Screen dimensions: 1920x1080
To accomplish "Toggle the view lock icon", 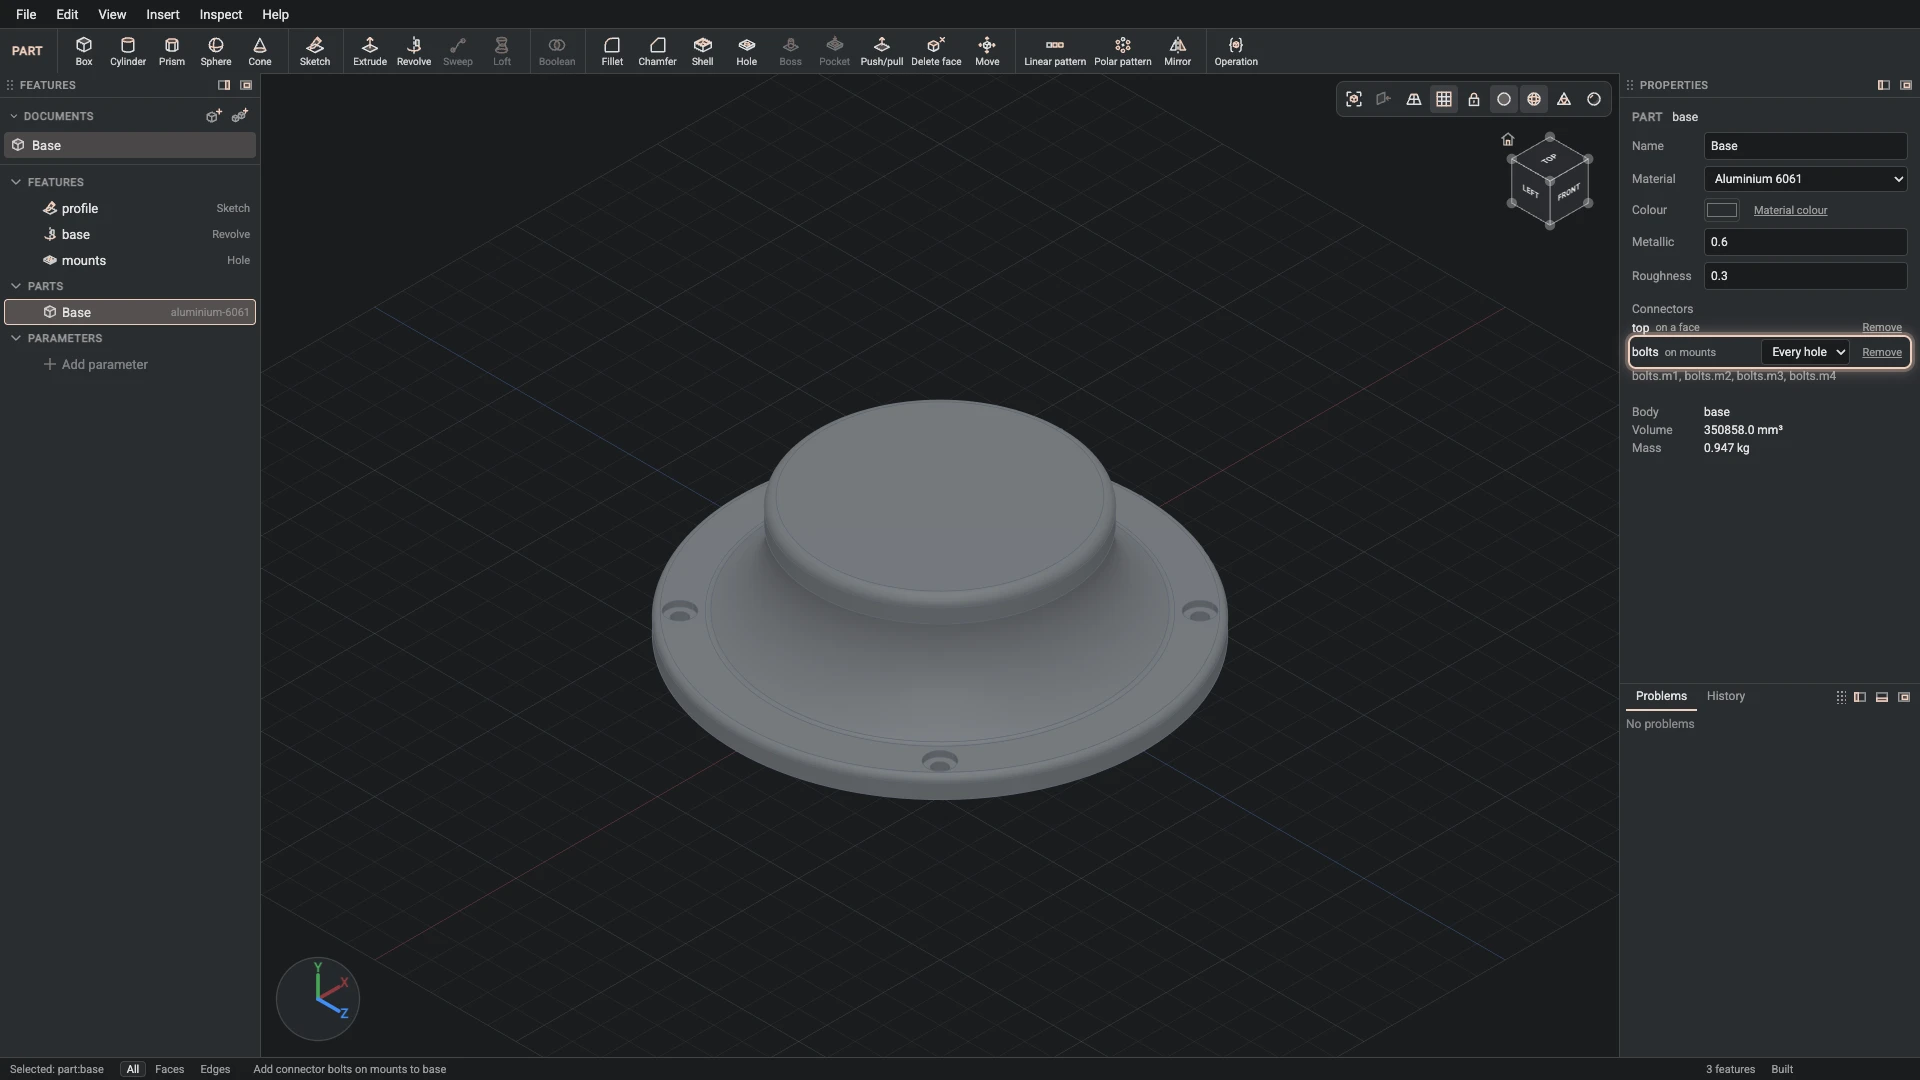I will coord(1474,99).
